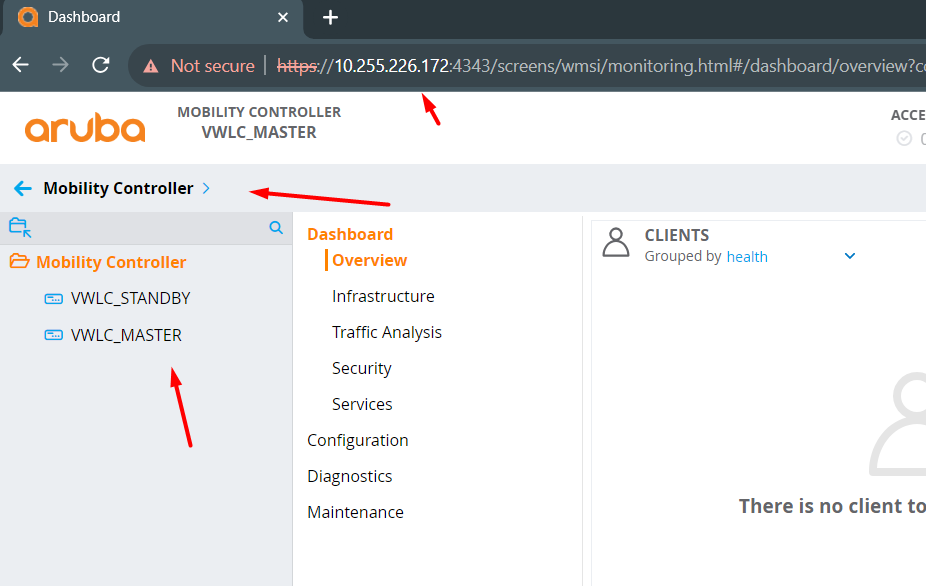Screen dimensions: 926x586
Task: Open the Grouped by health dropdown arrow
Action: pos(850,256)
